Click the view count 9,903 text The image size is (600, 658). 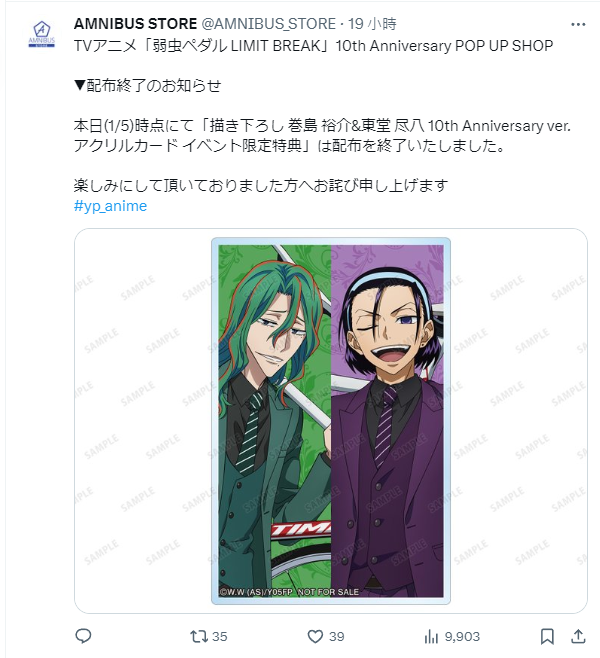coord(462,637)
